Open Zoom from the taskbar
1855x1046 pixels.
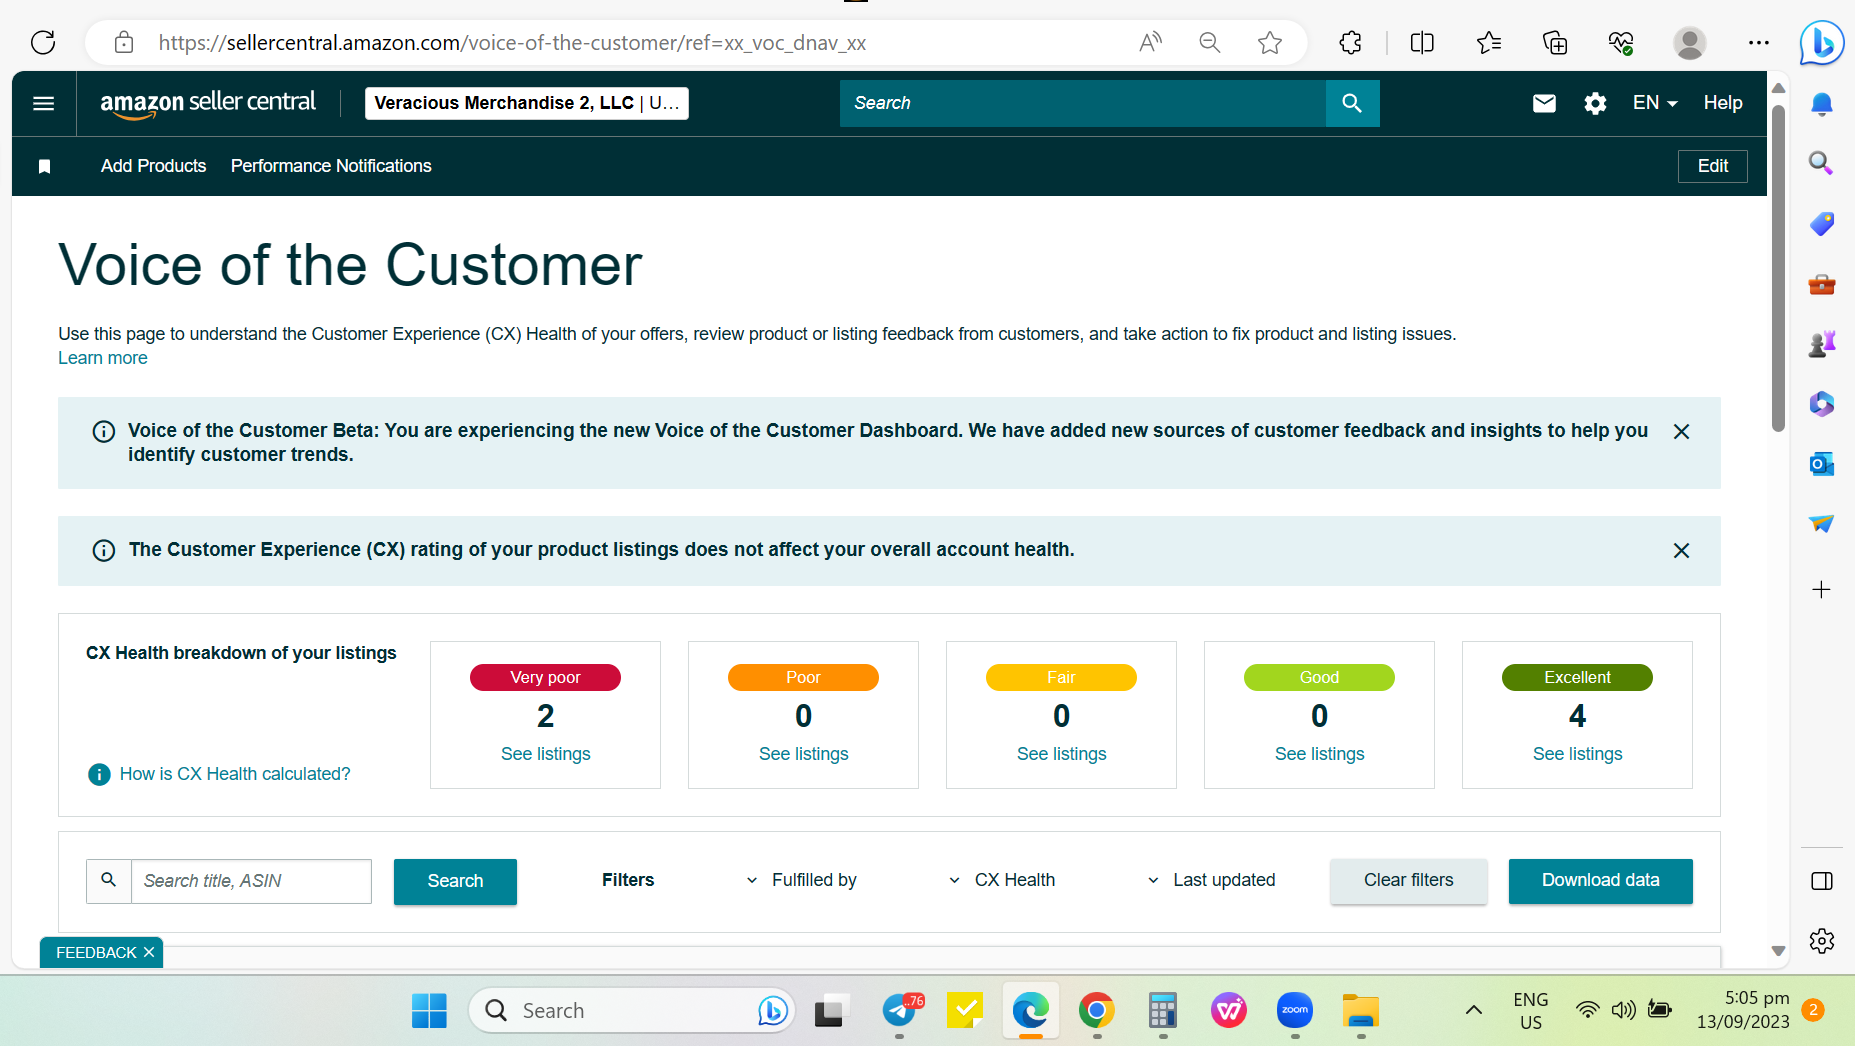[x=1295, y=1011]
